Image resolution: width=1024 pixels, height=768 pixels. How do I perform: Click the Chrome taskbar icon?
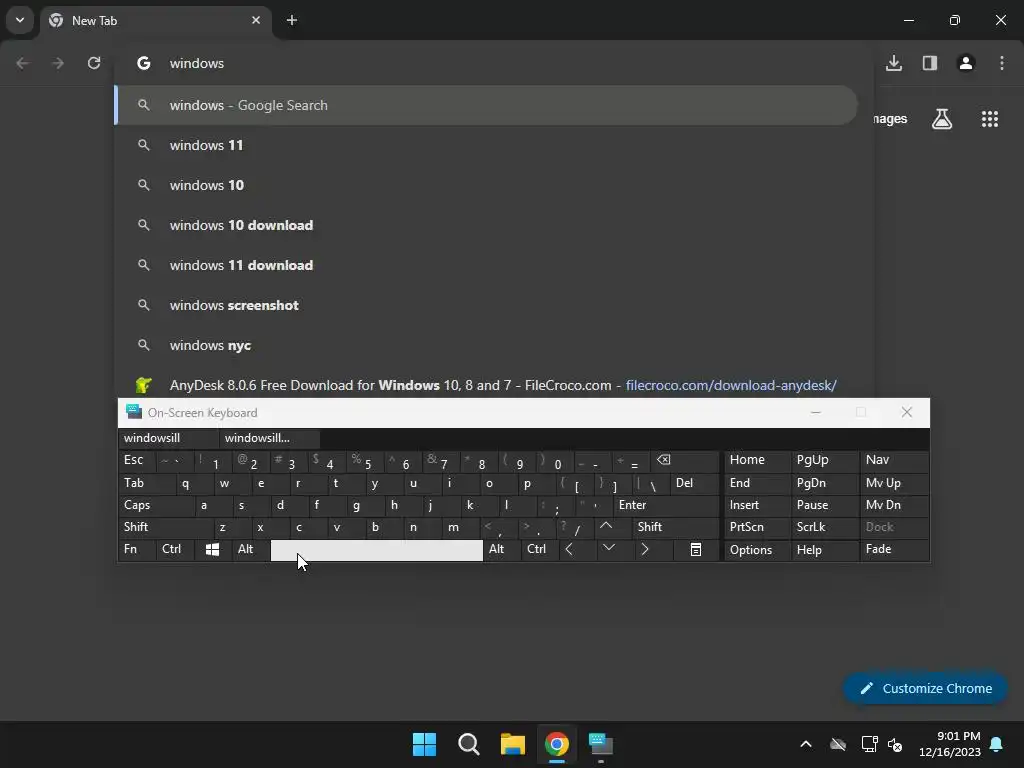coord(557,744)
